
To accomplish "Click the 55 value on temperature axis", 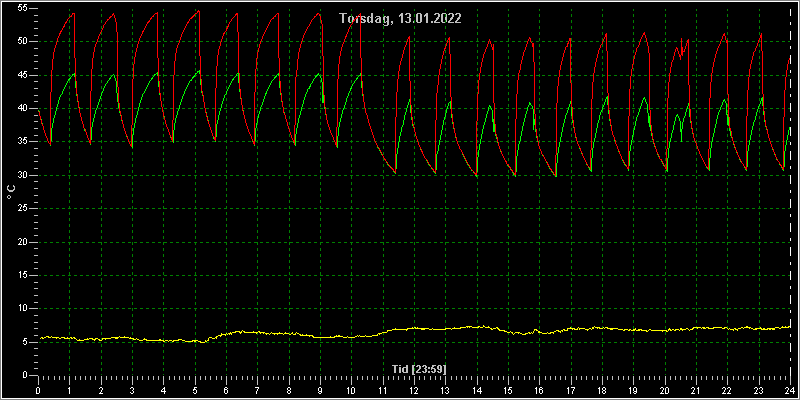I will 22,9.
